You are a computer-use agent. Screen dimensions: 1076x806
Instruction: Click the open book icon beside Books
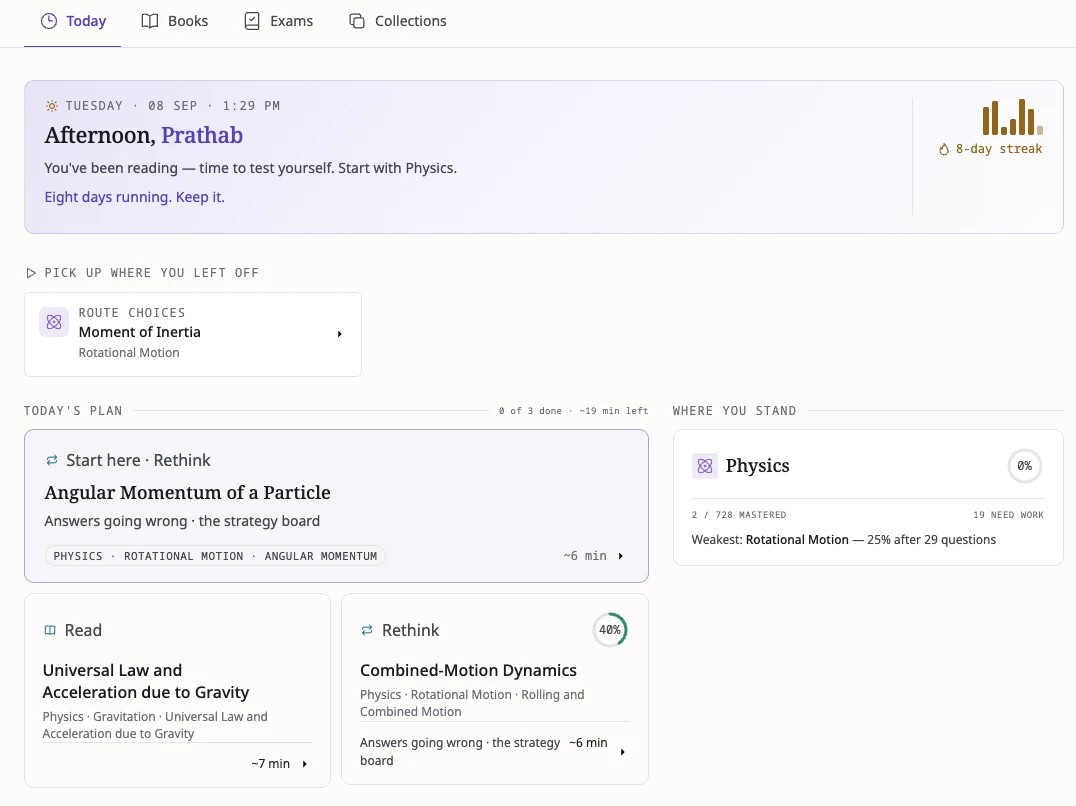[x=150, y=21]
